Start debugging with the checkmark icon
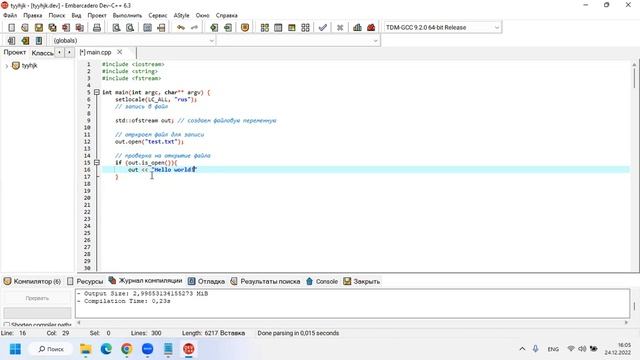Image resolution: width=640 pixels, height=360 pixels. point(322,27)
